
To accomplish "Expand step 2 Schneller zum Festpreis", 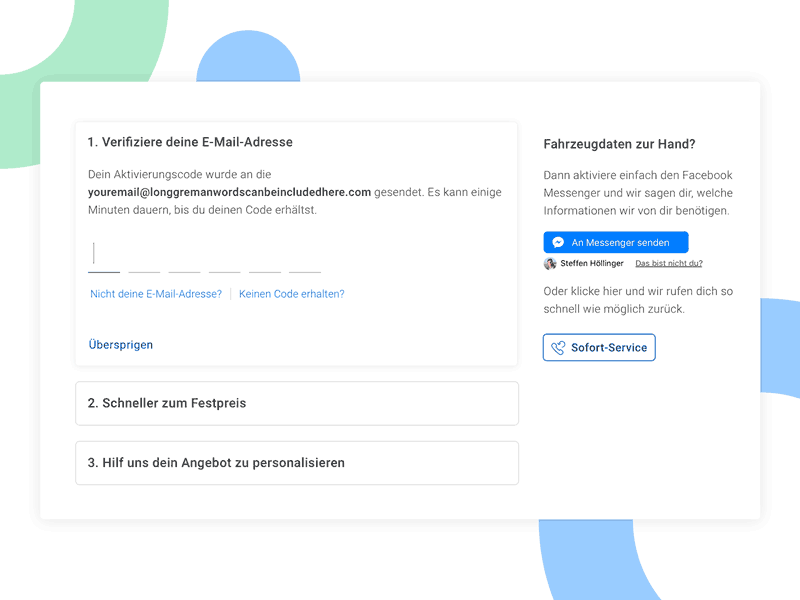I will point(297,403).
